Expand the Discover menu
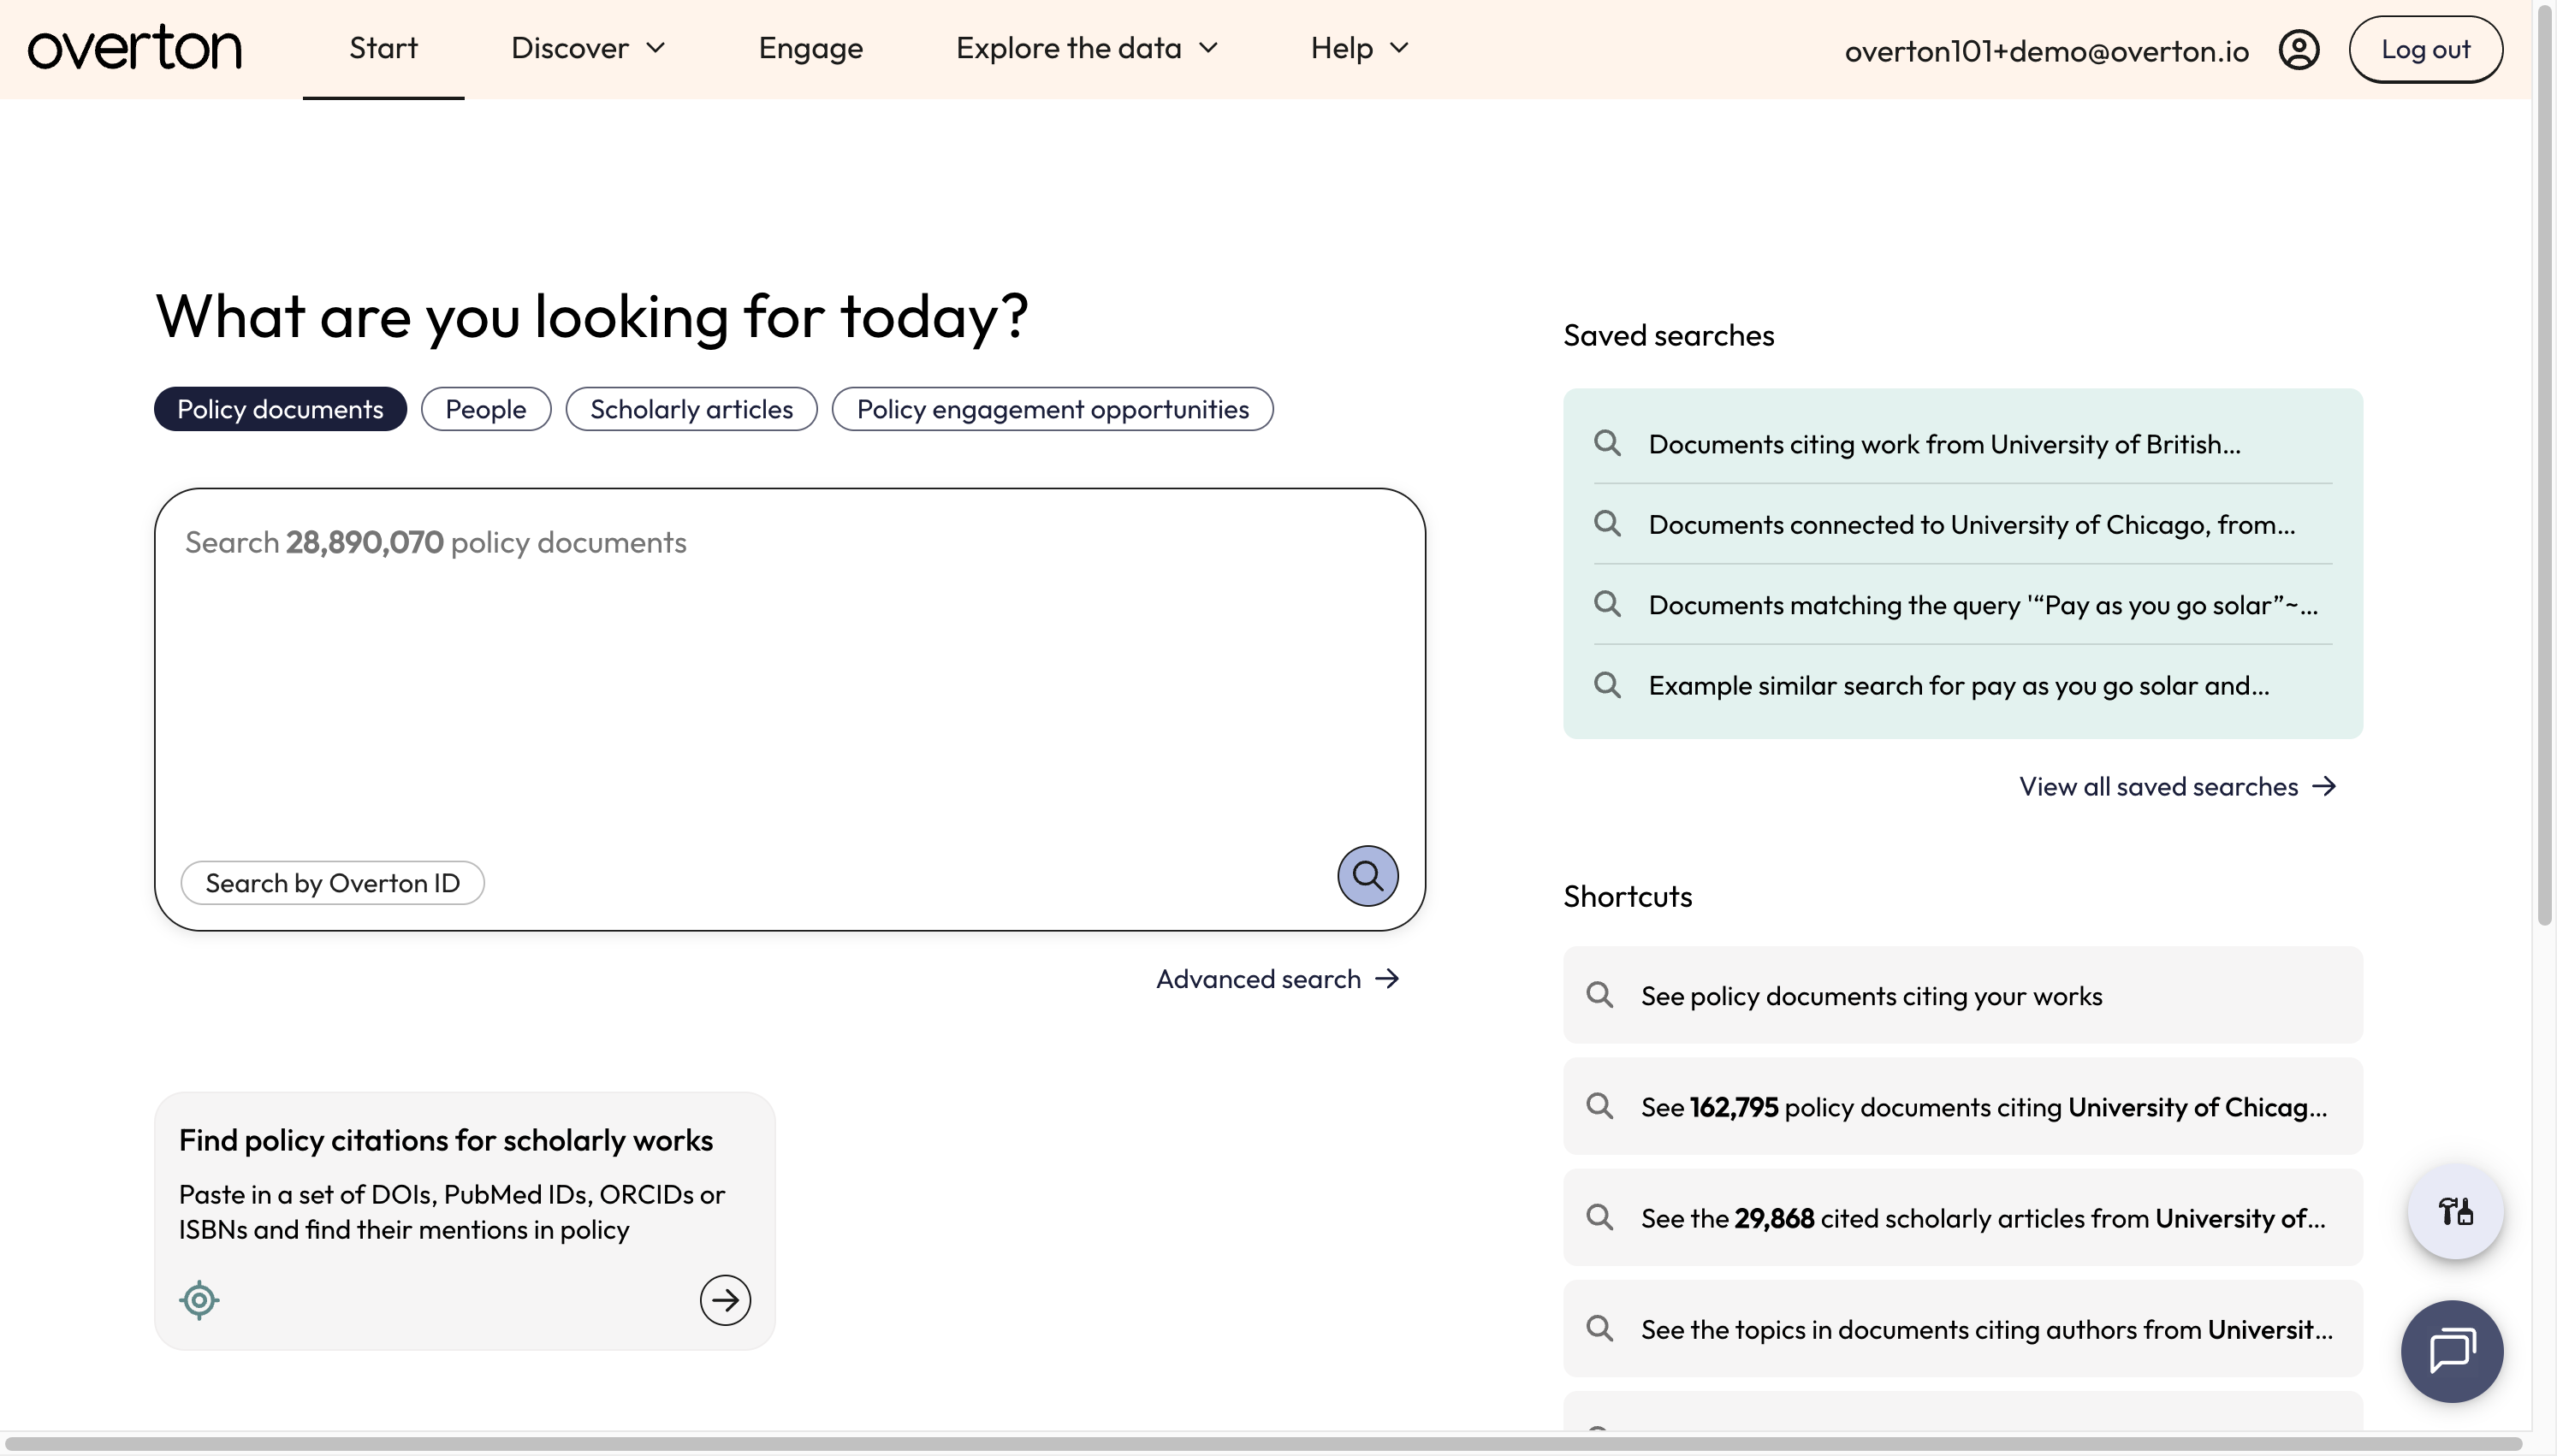The image size is (2557, 1456). click(x=588, y=48)
